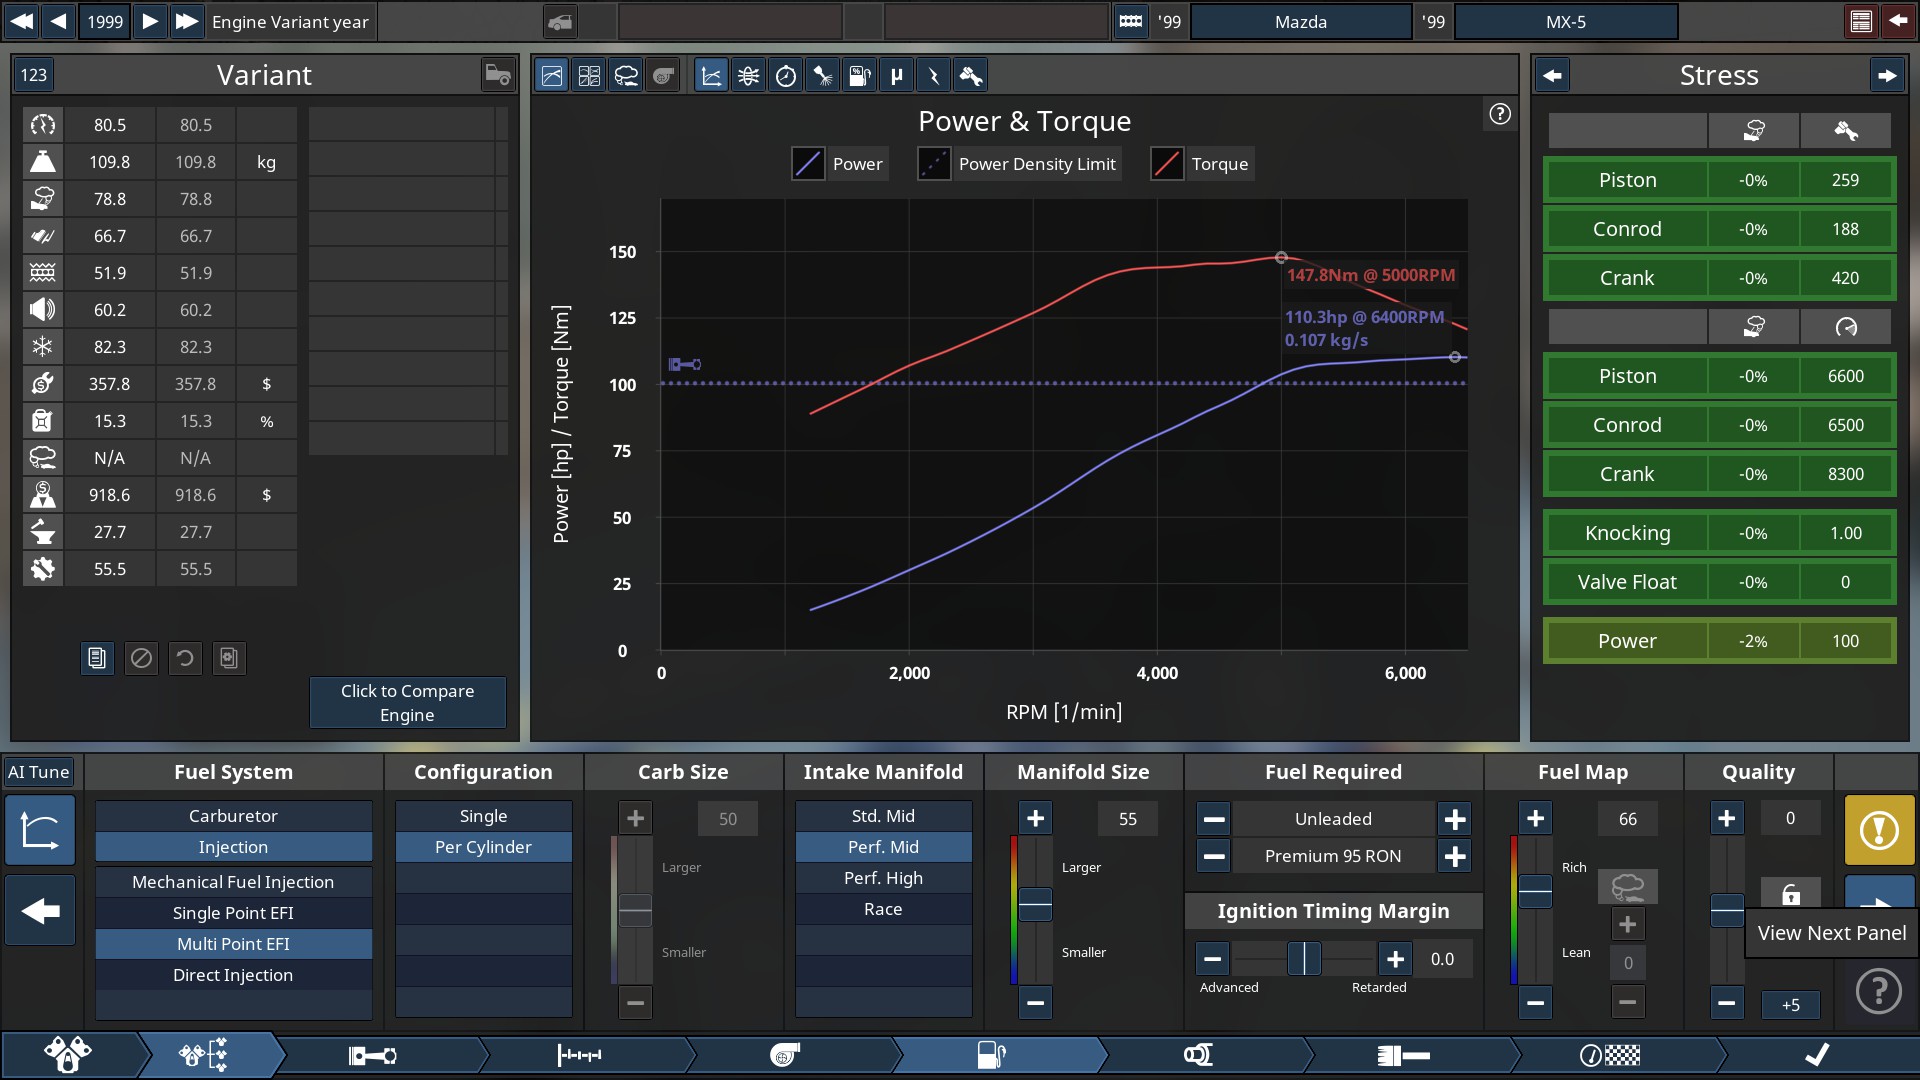Lower octane from Premium 95 RON
This screenshot has height=1080, width=1920.
1213,857
